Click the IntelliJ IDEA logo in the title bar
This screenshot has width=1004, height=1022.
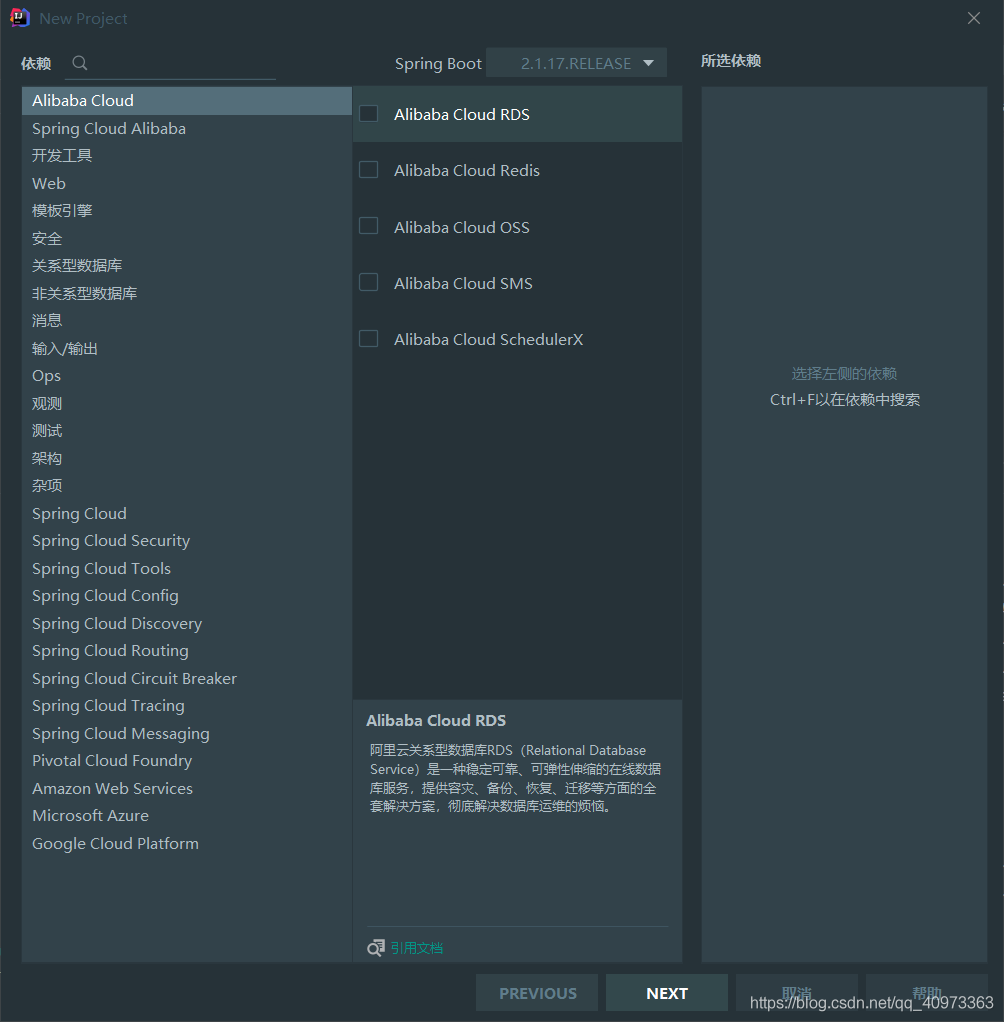click(20, 17)
